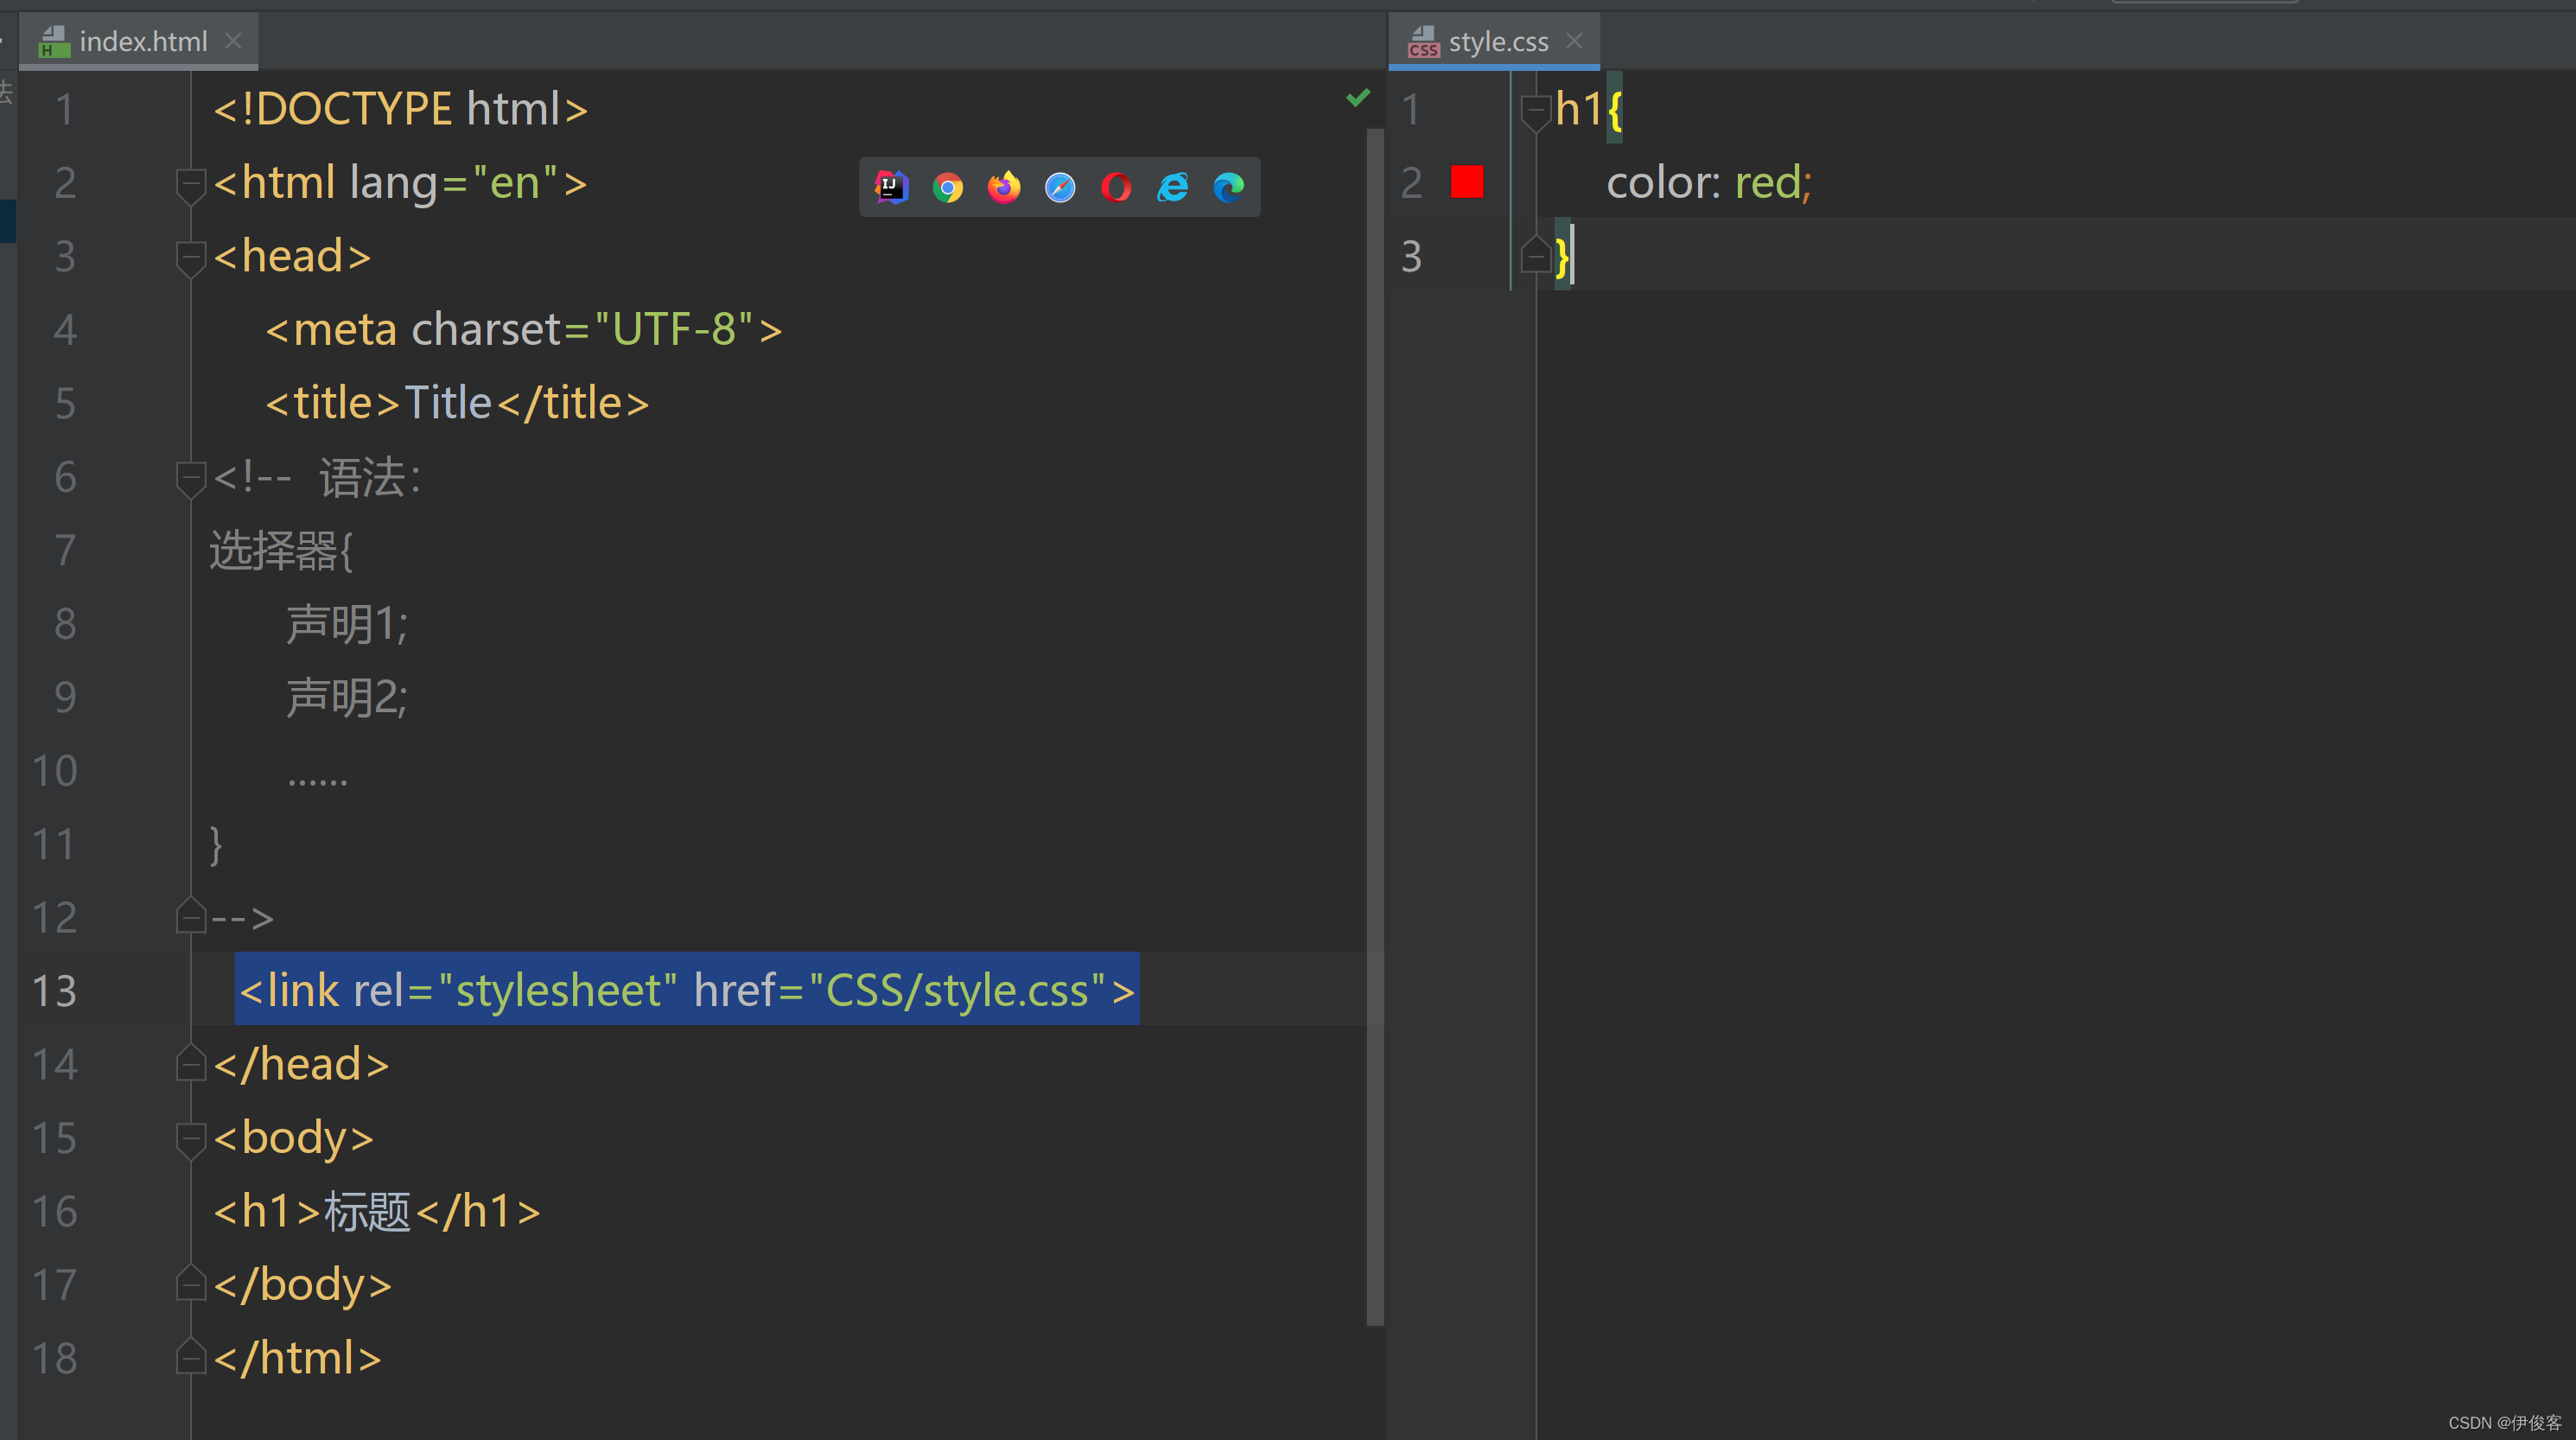The image size is (2576, 1440).
Task: Collapse the comment end fold on line 12
Action: [x=190, y=916]
